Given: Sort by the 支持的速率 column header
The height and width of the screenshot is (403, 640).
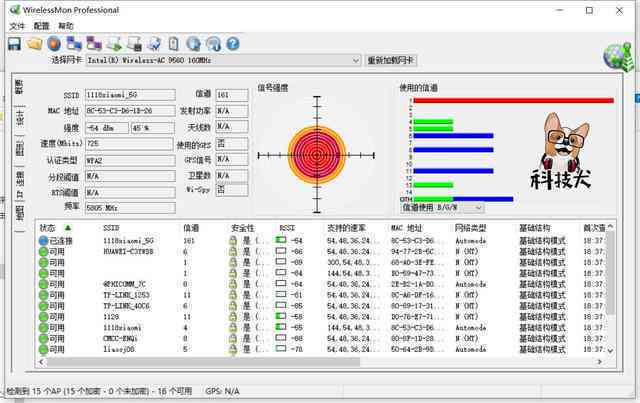Looking at the screenshot, I should click(x=346, y=228).
